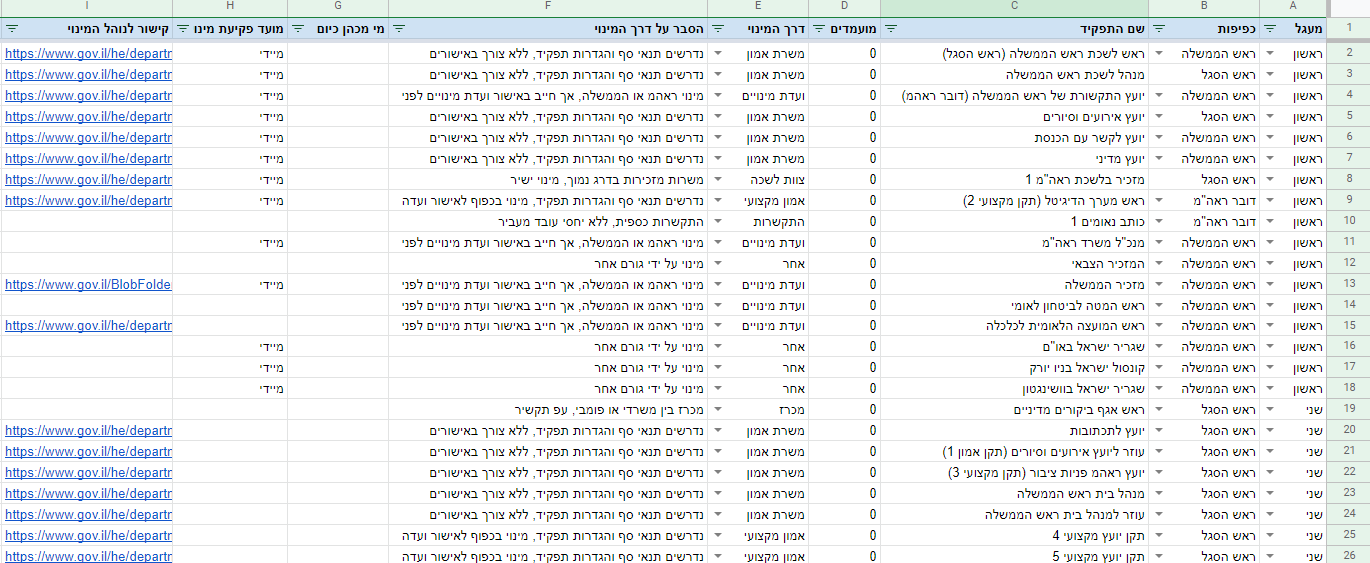This screenshot has height=563, width=1370.
Task: Select cell מכרז בין משרדי או פומבי
Action: pos(549,410)
